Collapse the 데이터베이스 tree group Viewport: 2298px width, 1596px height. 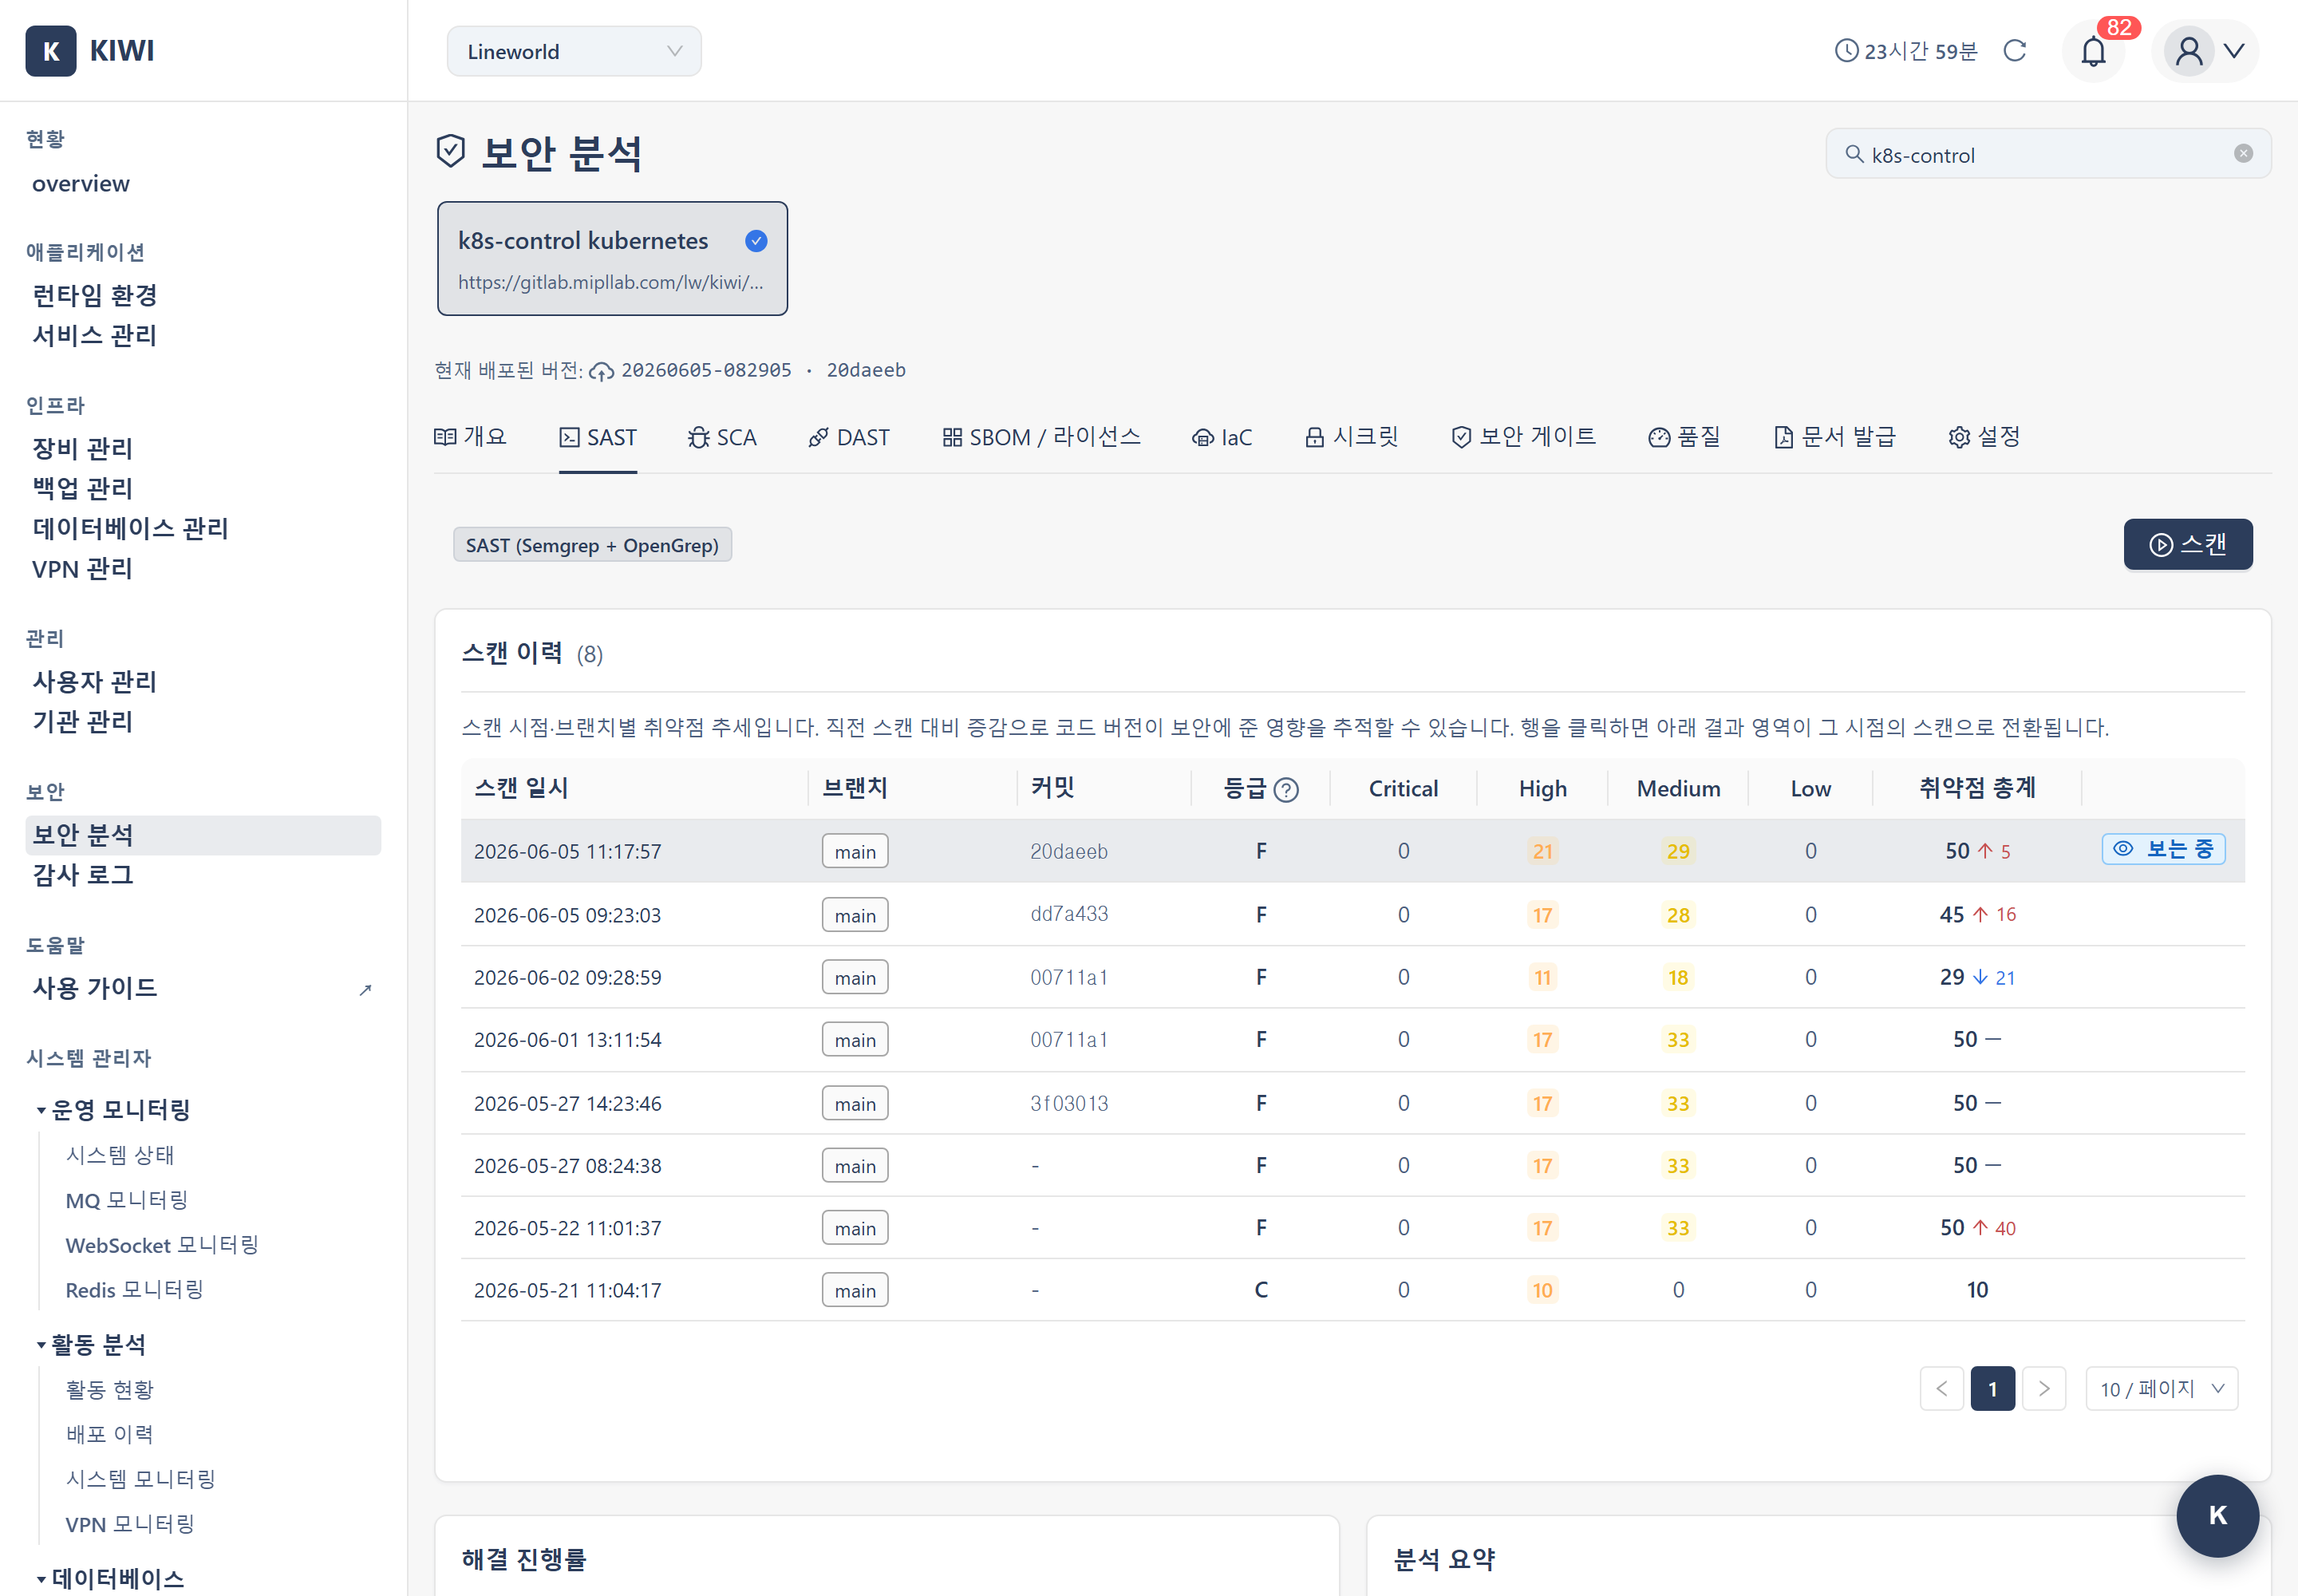click(x=41, y=1580)
